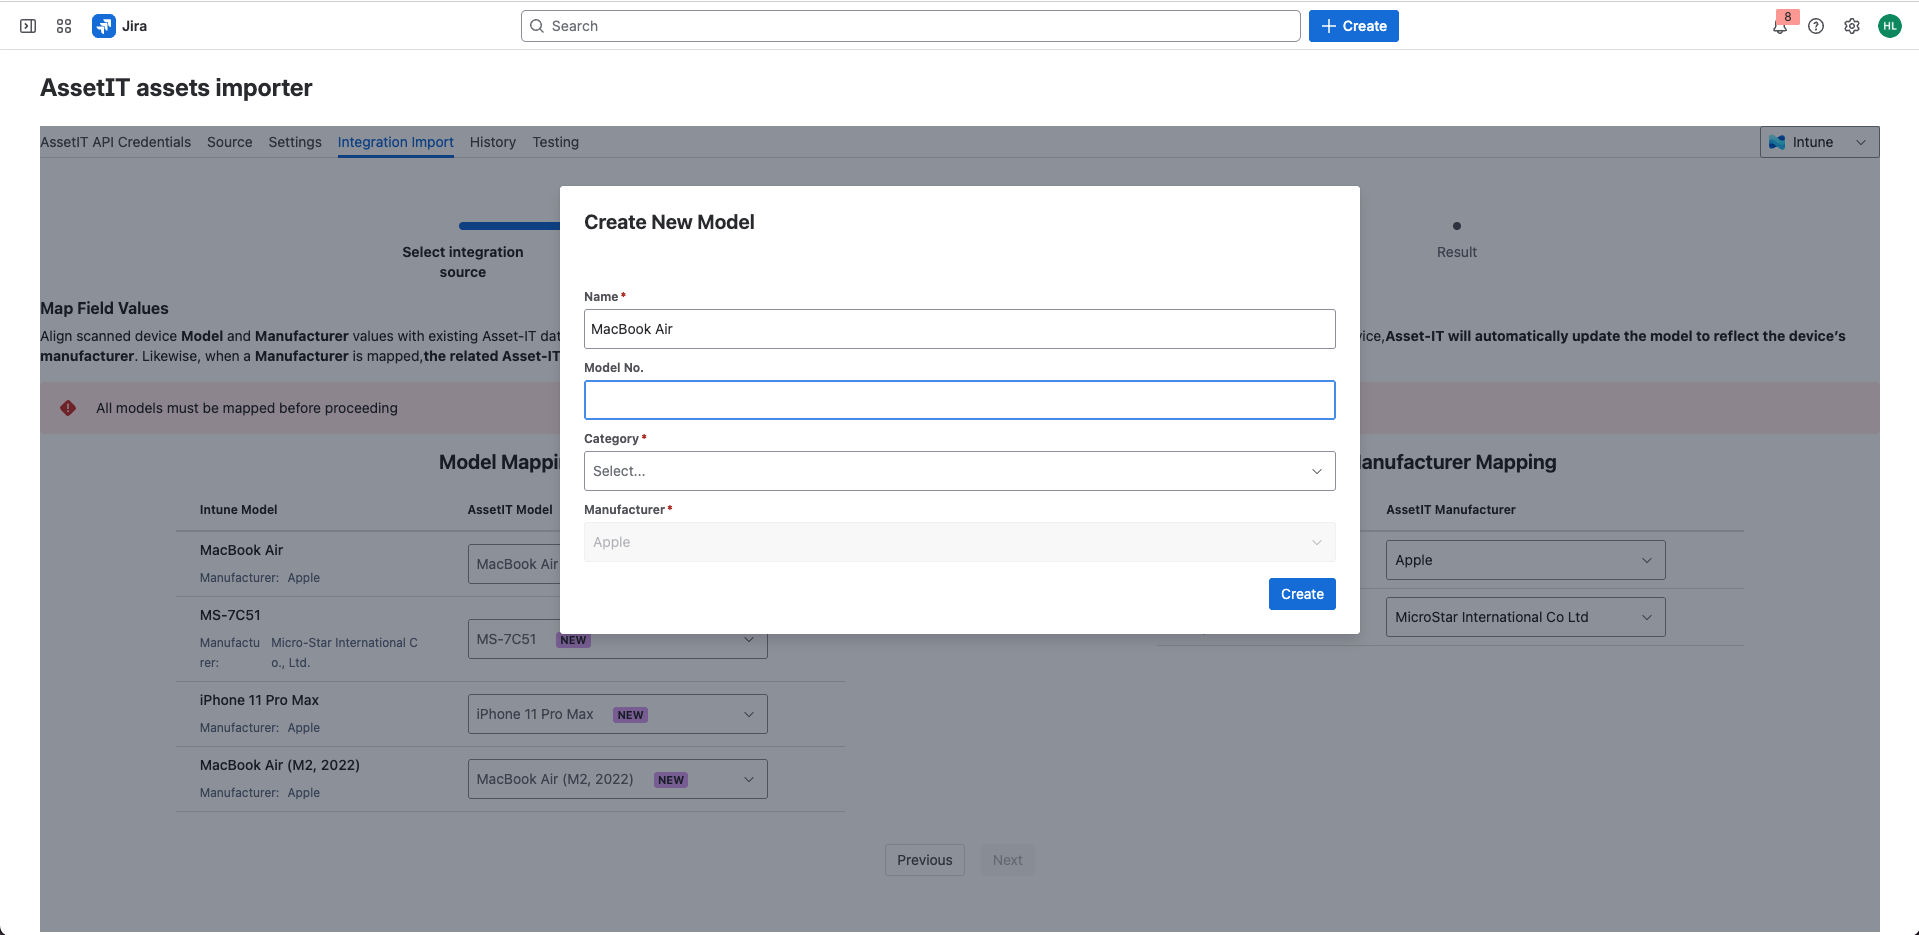Expand the iPhone 11 Pro Max model dropdown
This screenshot has height=935, width=1919.
[x=617, y=714]
